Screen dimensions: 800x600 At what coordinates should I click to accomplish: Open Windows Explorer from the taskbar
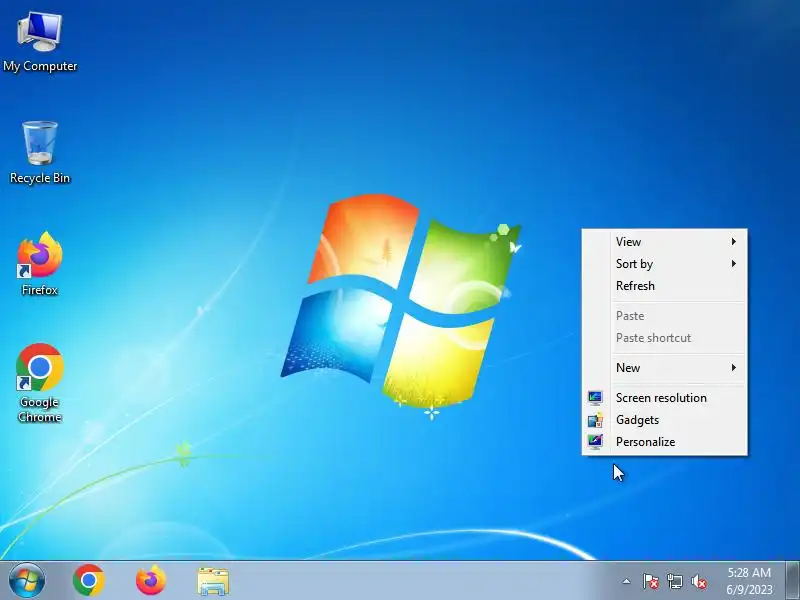(213, 581)
